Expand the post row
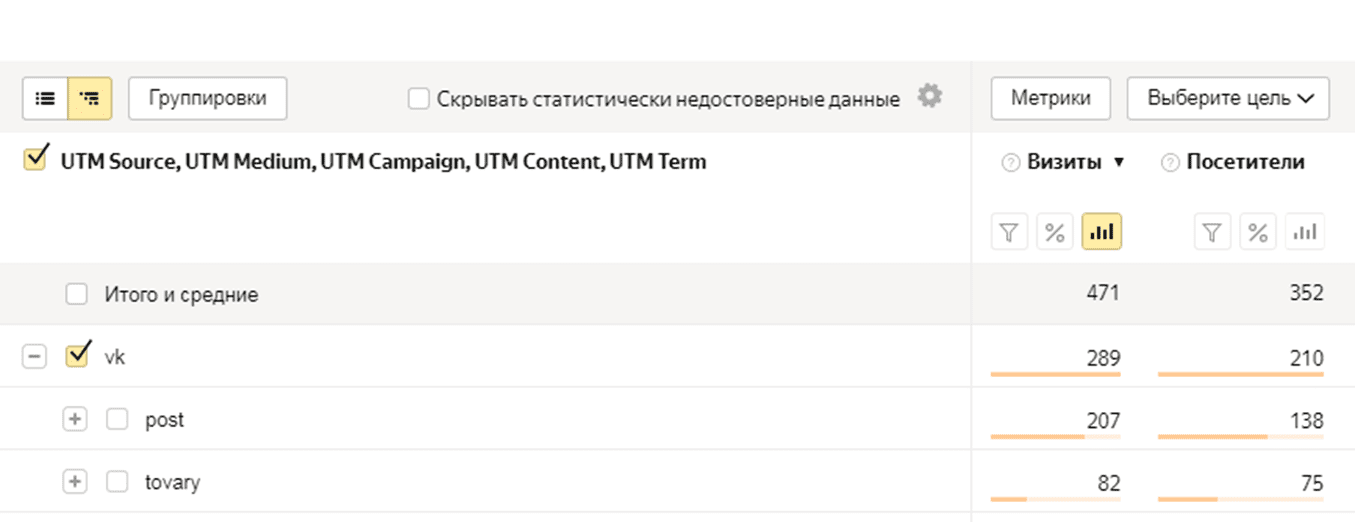Screen dimensions: 1355x522 tap(75, 420)
